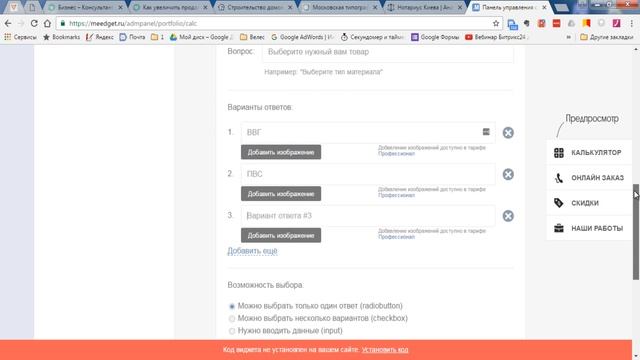The width and height of the screenshot is (640, 360).
Task: Reload the current page
Action: (34, 24)
